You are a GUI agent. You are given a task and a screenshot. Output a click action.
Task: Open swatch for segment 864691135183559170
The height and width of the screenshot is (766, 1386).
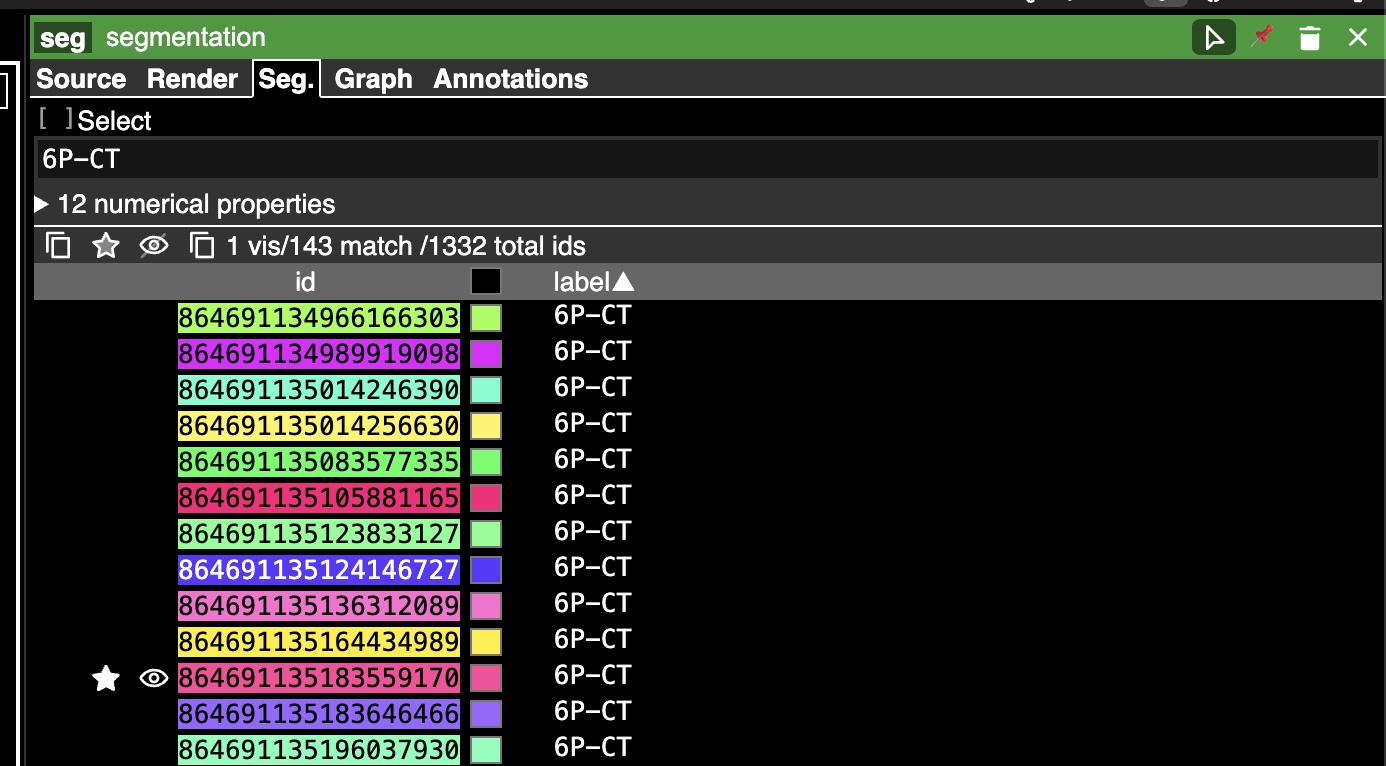(486, 678)
